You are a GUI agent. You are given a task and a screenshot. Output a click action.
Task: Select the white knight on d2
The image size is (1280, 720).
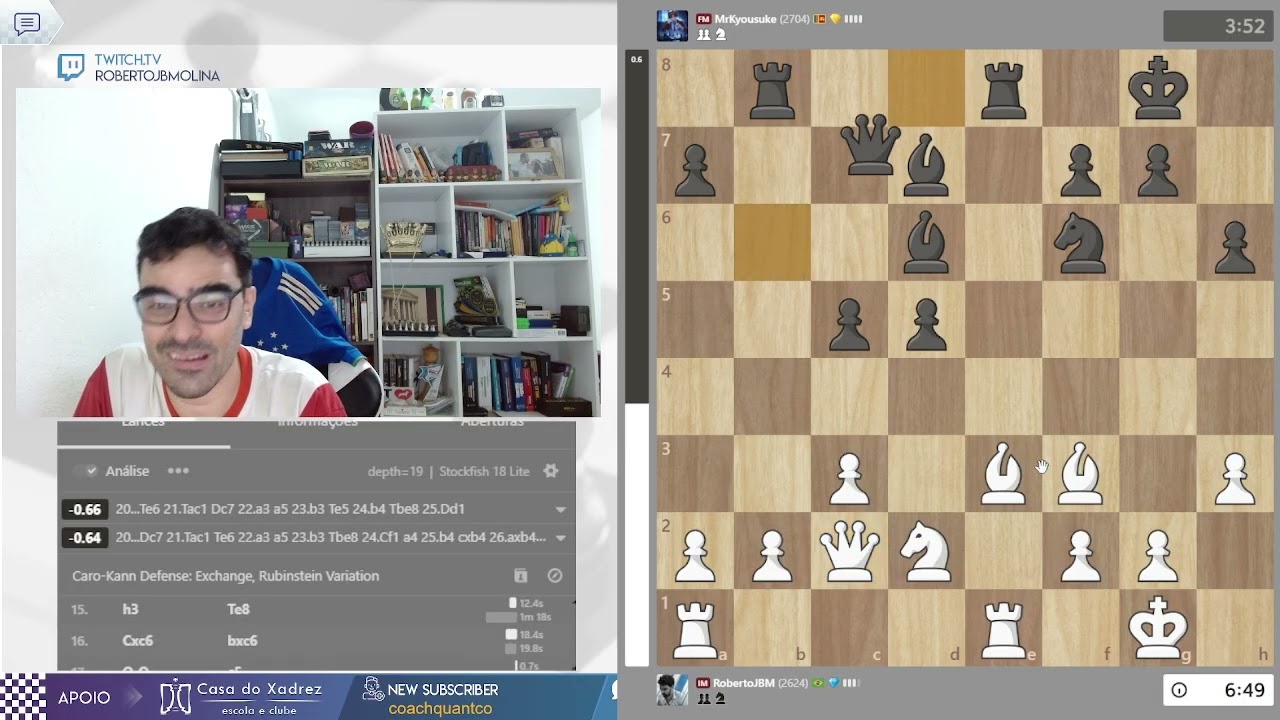[926, 550]
